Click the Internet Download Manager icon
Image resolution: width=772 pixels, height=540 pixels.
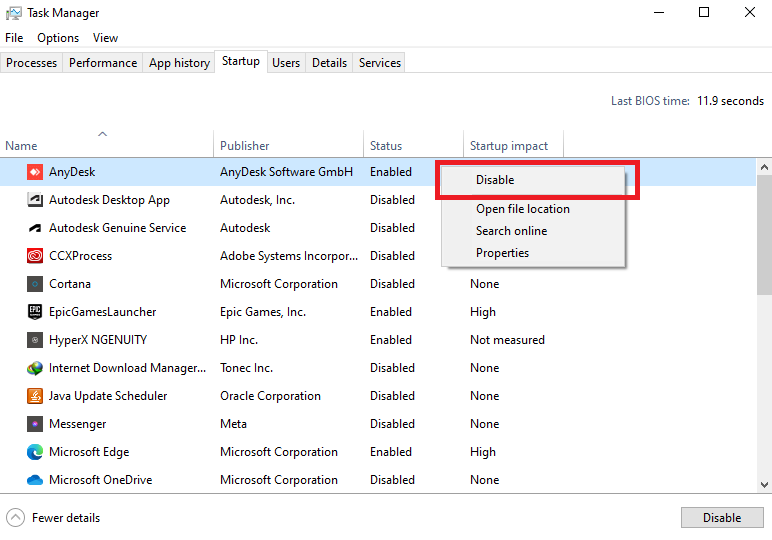(x=34, y=368)
